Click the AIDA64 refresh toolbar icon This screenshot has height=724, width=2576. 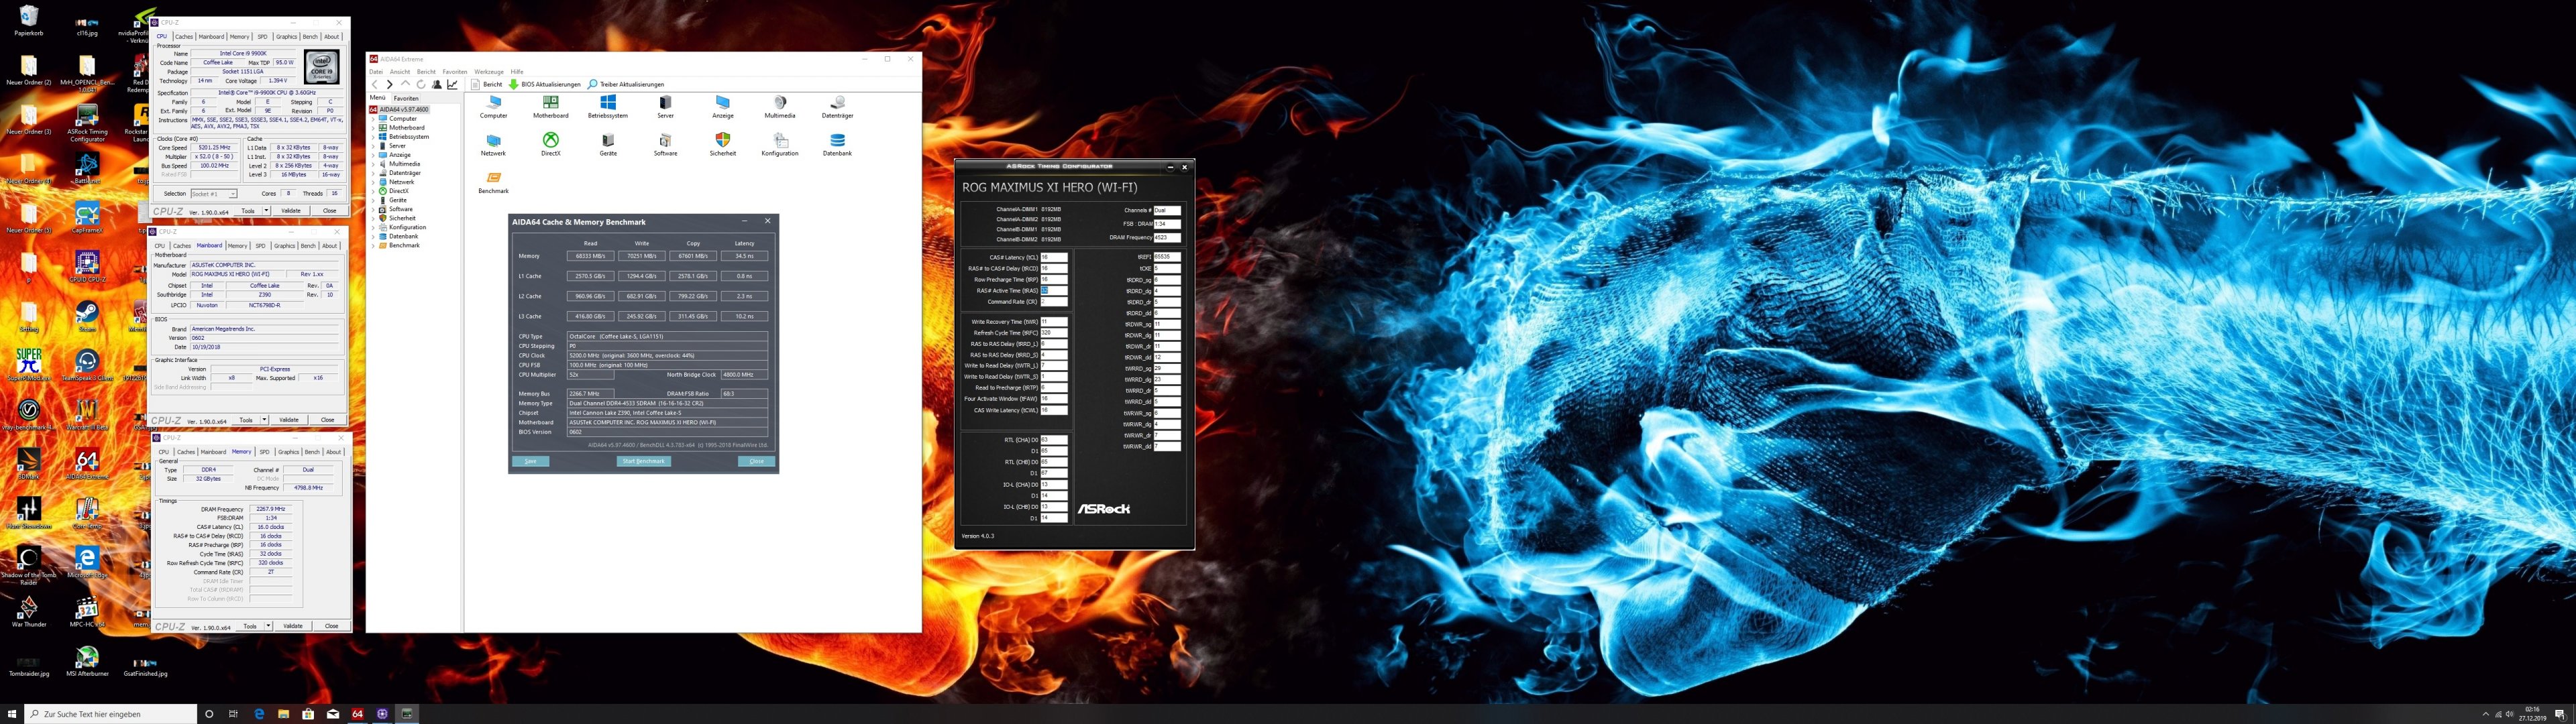point(421,85)
